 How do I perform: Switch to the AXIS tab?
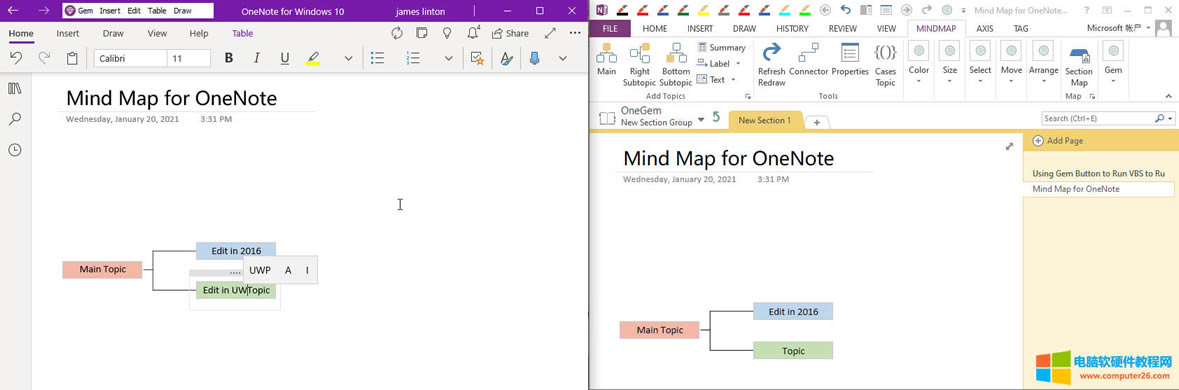[985, 29]
